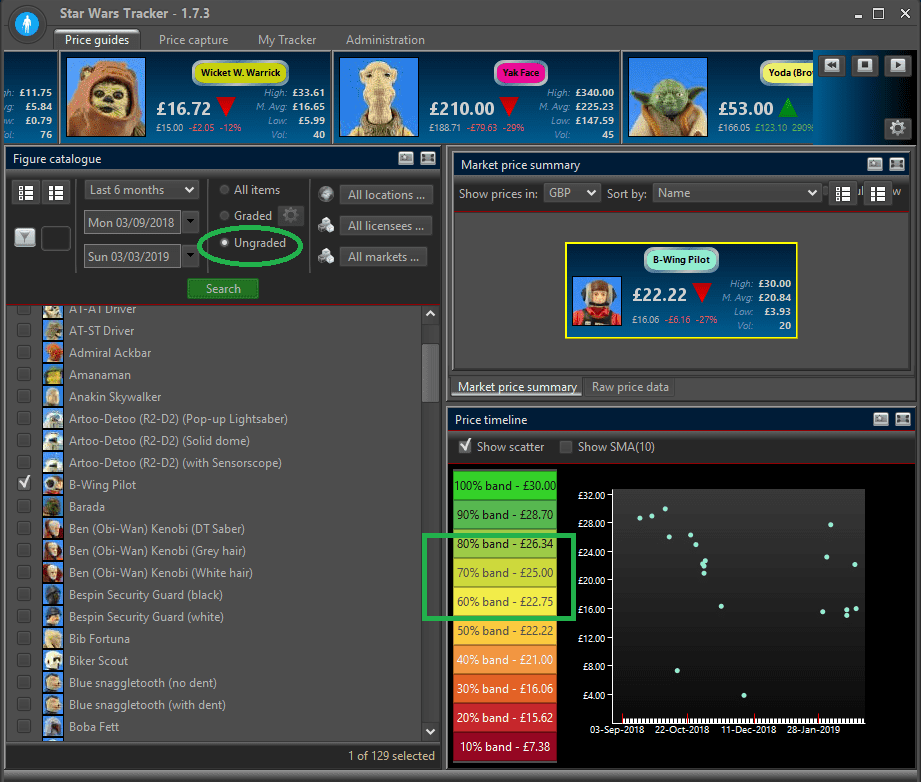This screenshot has height=782, width=924.
Task: Check the Boba Fett checkbox
Action: pyautogui.click(x=24, y=726)
